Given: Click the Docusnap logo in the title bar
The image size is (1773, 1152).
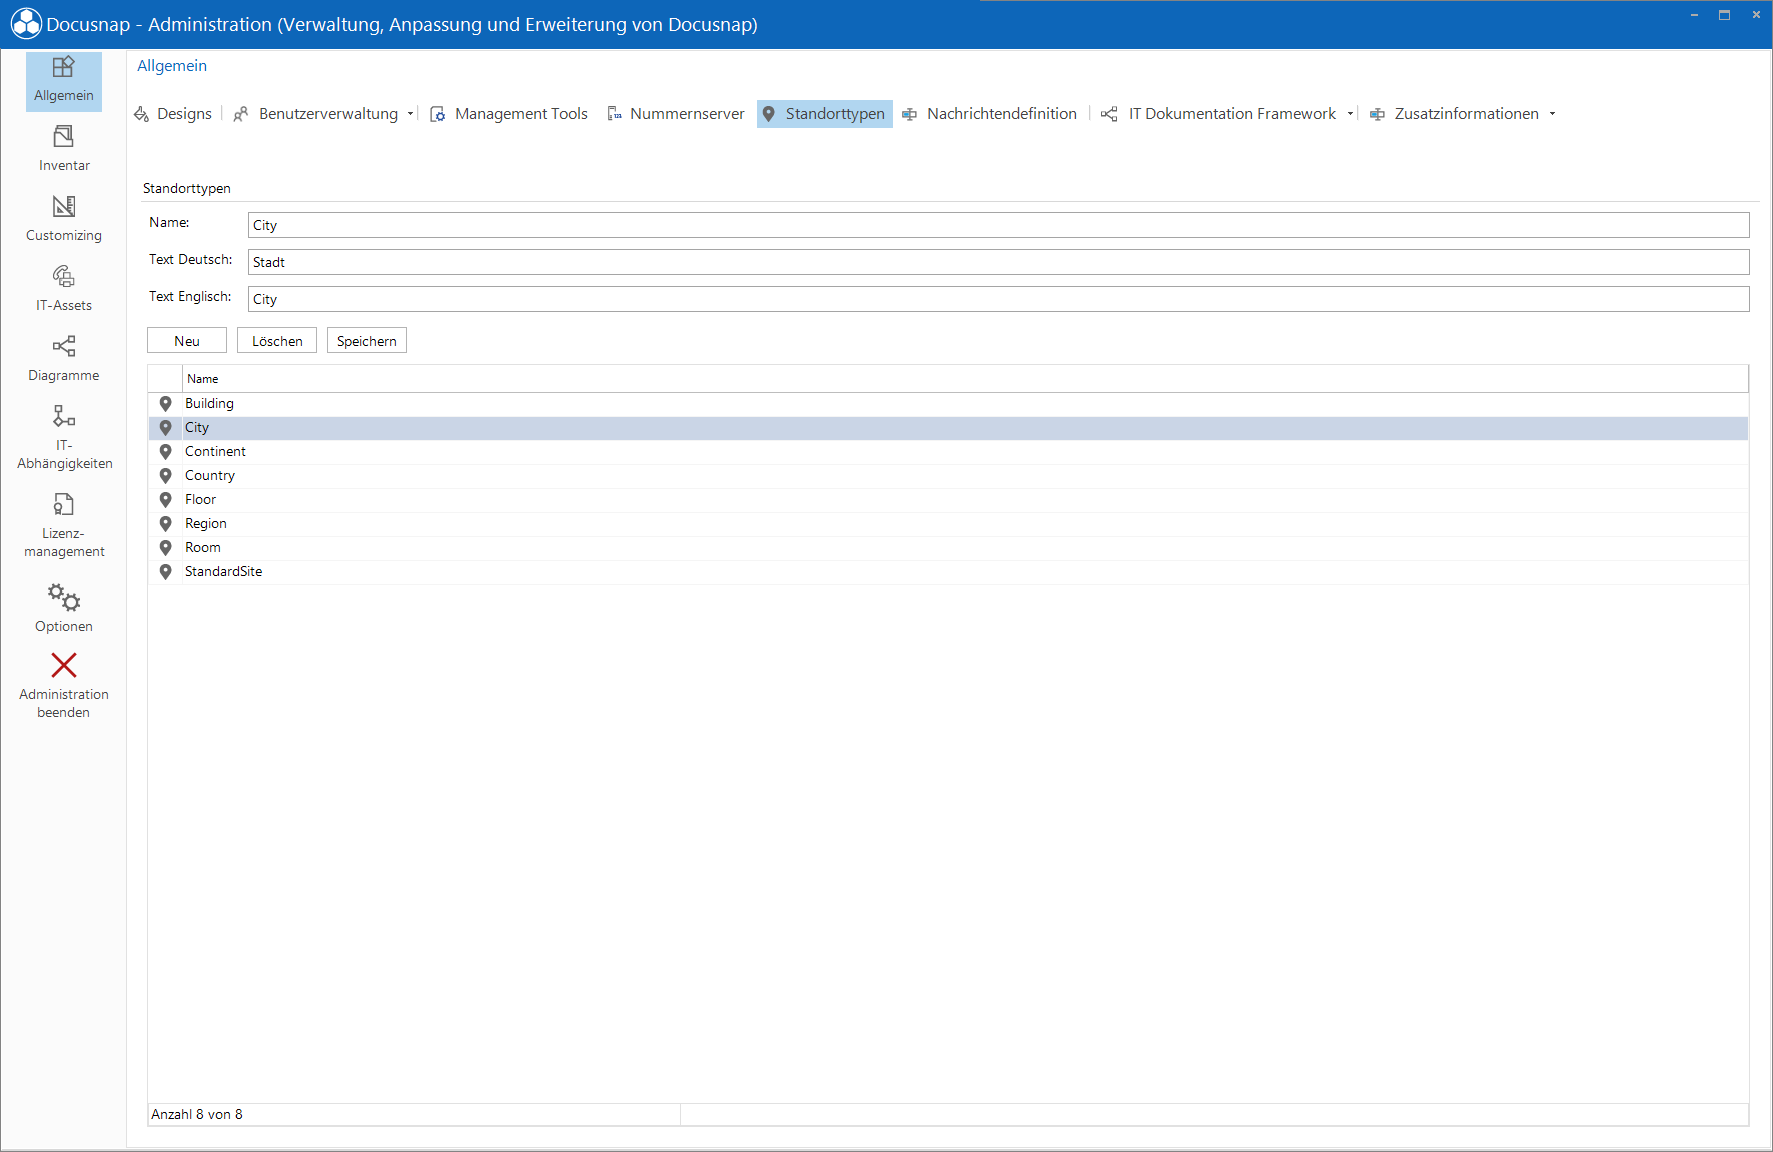Looking at the screenshot, I should point(26,24).
